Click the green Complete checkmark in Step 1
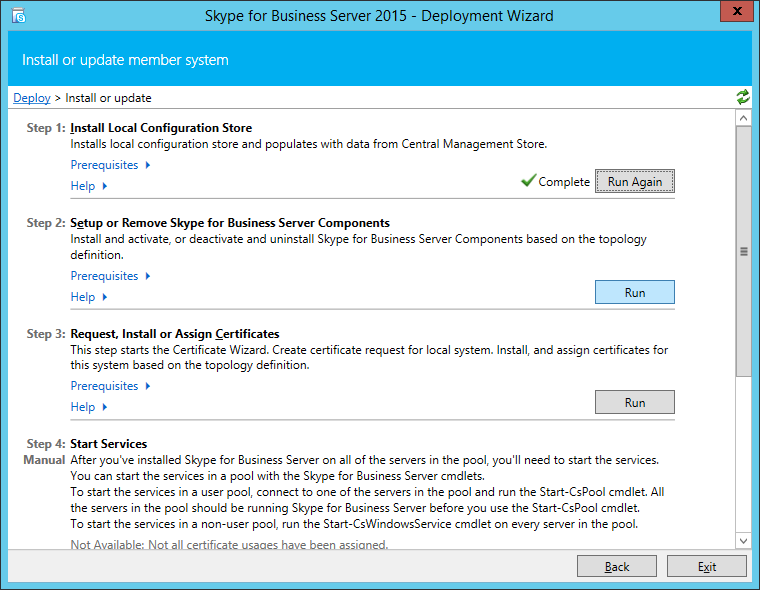760x590 pixels. pyautogui.click(x=528, y=180)
